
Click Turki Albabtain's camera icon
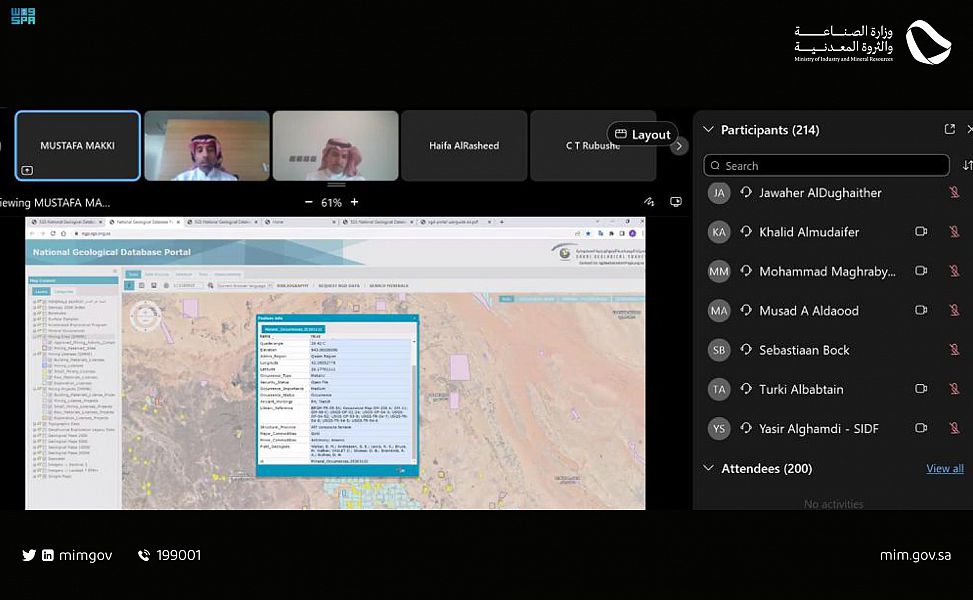(921, 389)
